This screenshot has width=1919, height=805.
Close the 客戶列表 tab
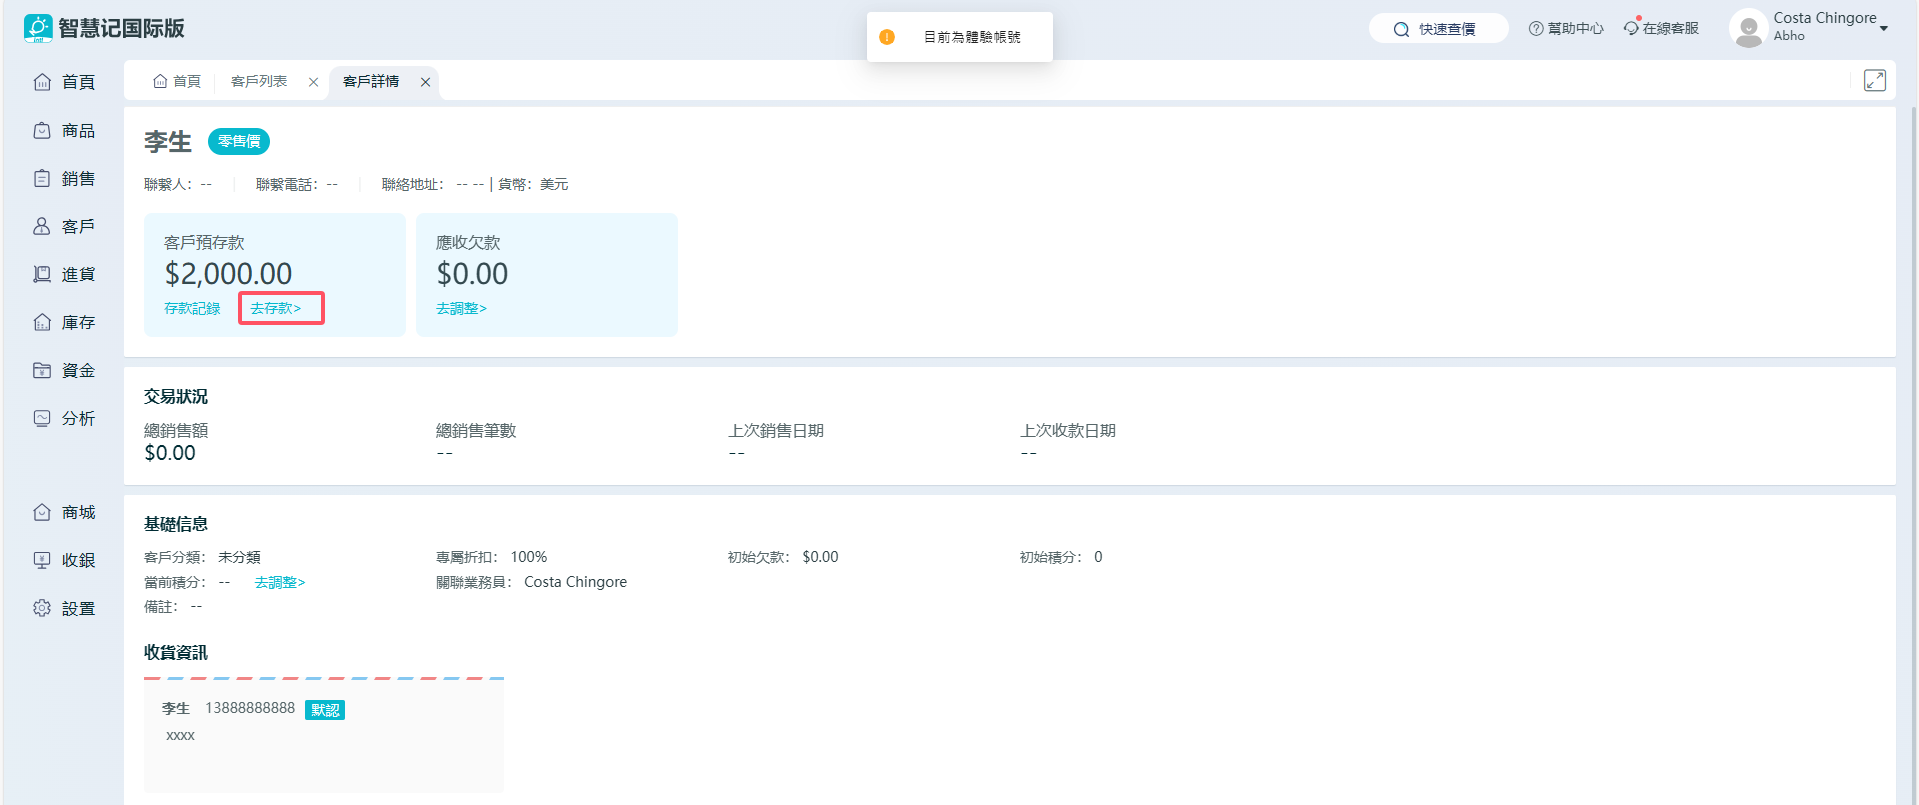point(313,82)
